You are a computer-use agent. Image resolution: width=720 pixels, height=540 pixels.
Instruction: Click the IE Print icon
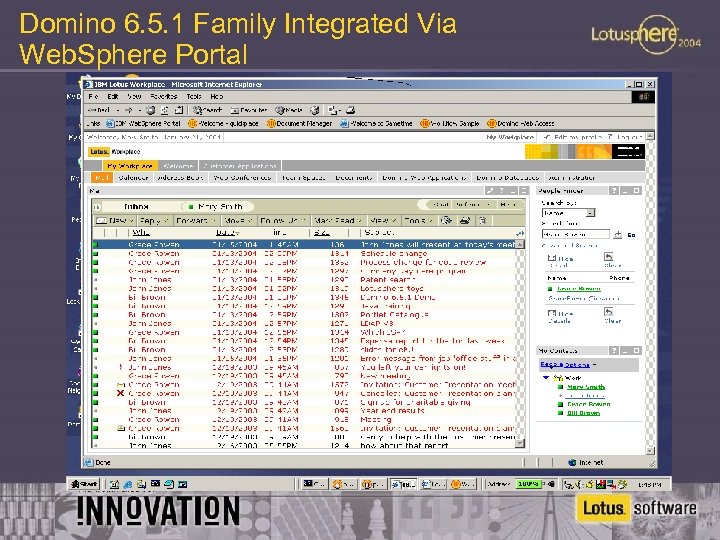(x=350, y=110)
